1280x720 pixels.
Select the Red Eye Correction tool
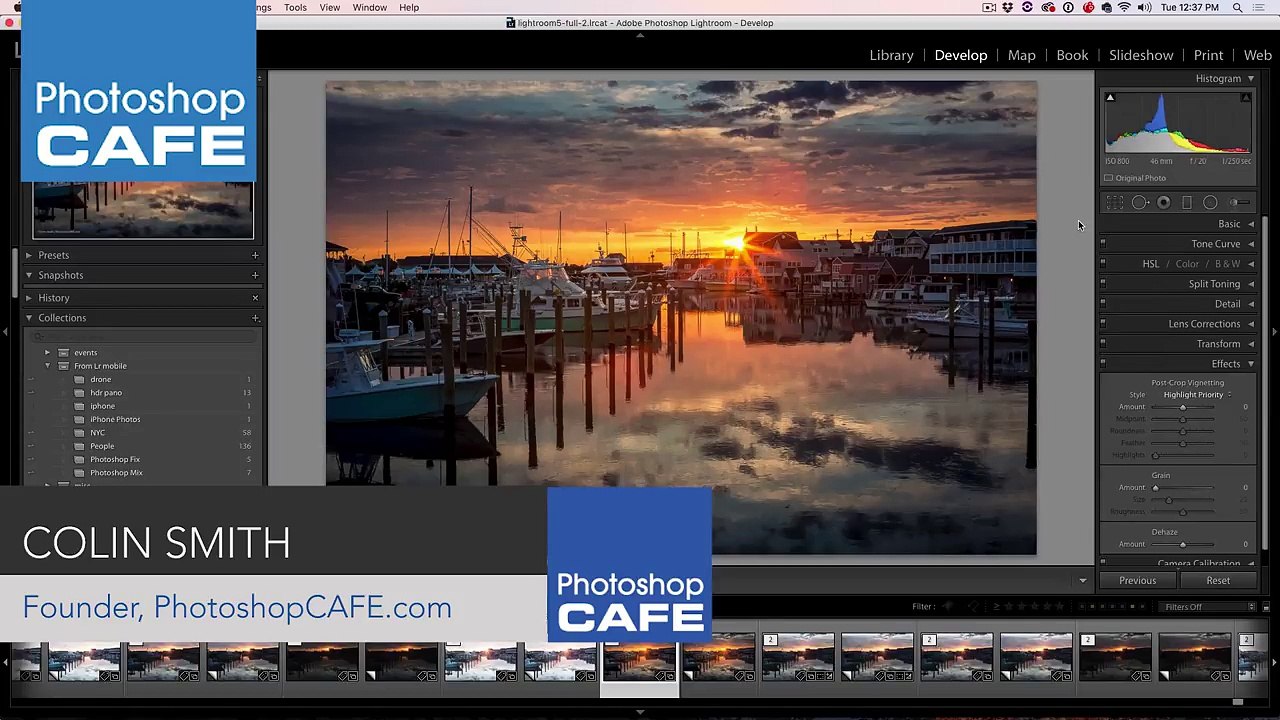tap(1163, 203)
